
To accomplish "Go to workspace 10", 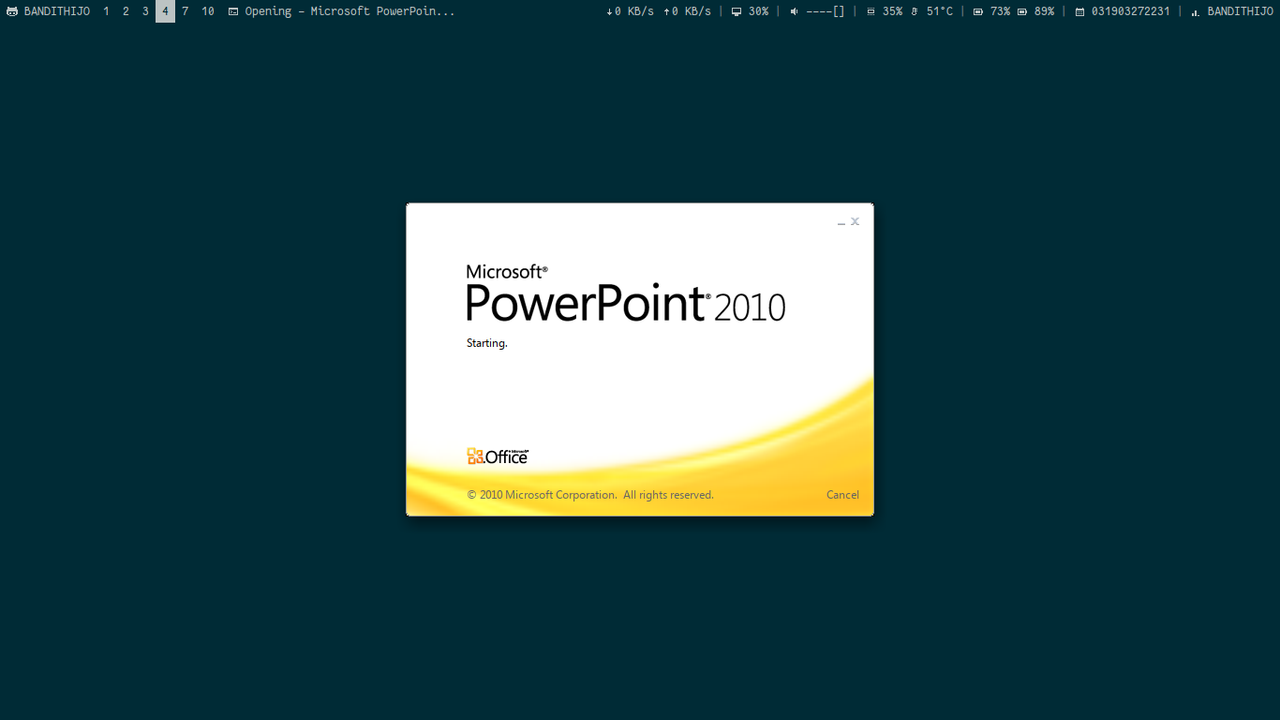I will coord(208,11).
